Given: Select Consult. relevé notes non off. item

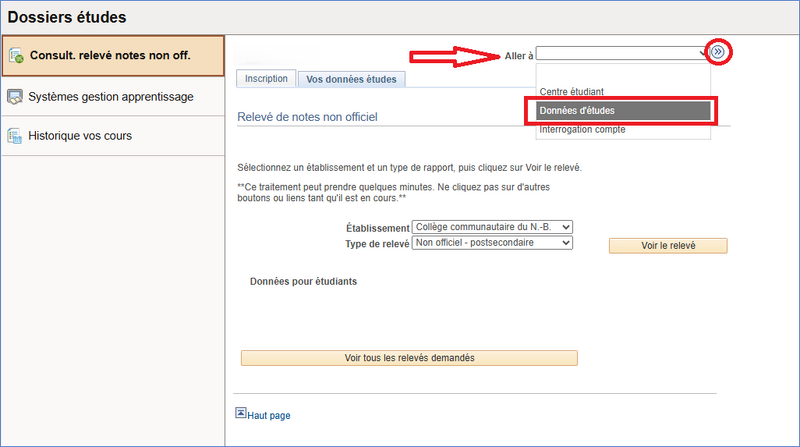Looking at the screenshot, I should coord(110,55).
